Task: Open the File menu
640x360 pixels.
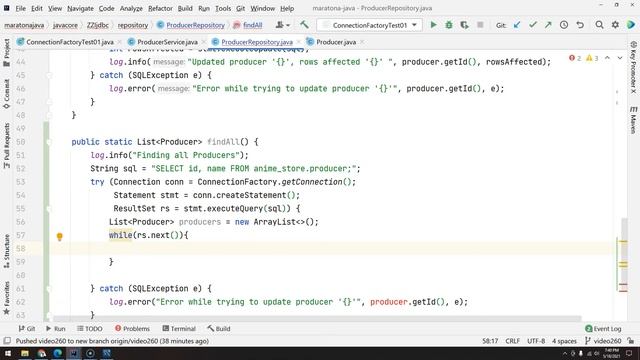Action: [x=20, y=8]
